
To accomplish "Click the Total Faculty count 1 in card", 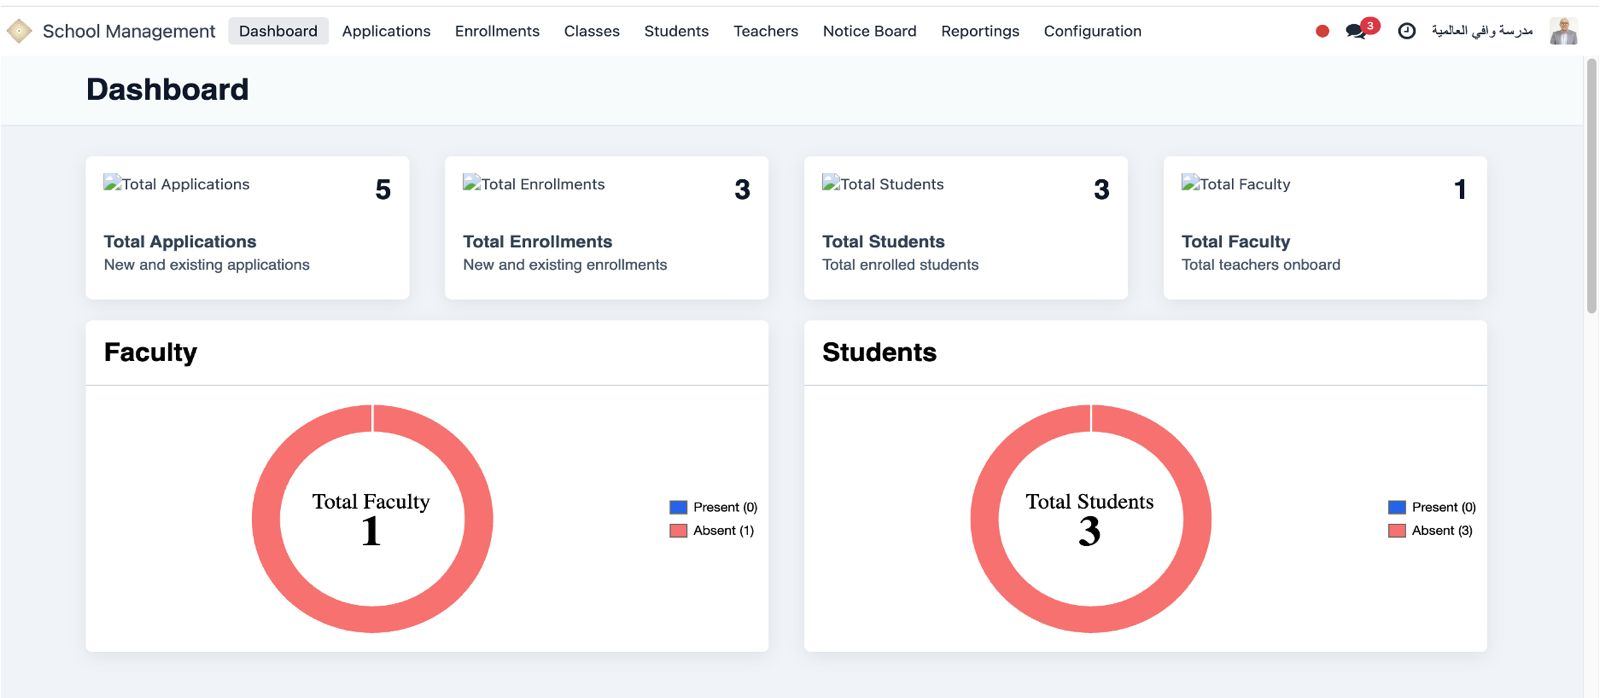I will (1460, 190).
